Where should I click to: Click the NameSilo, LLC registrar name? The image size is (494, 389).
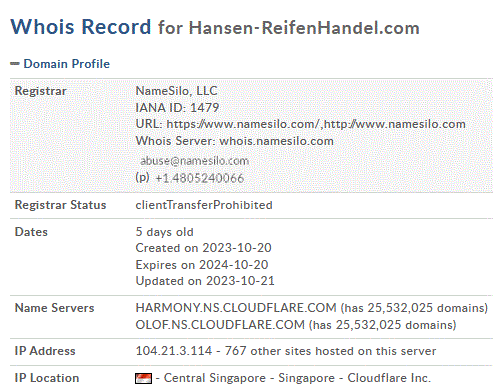pyautogui.click(x=176, y=91)
